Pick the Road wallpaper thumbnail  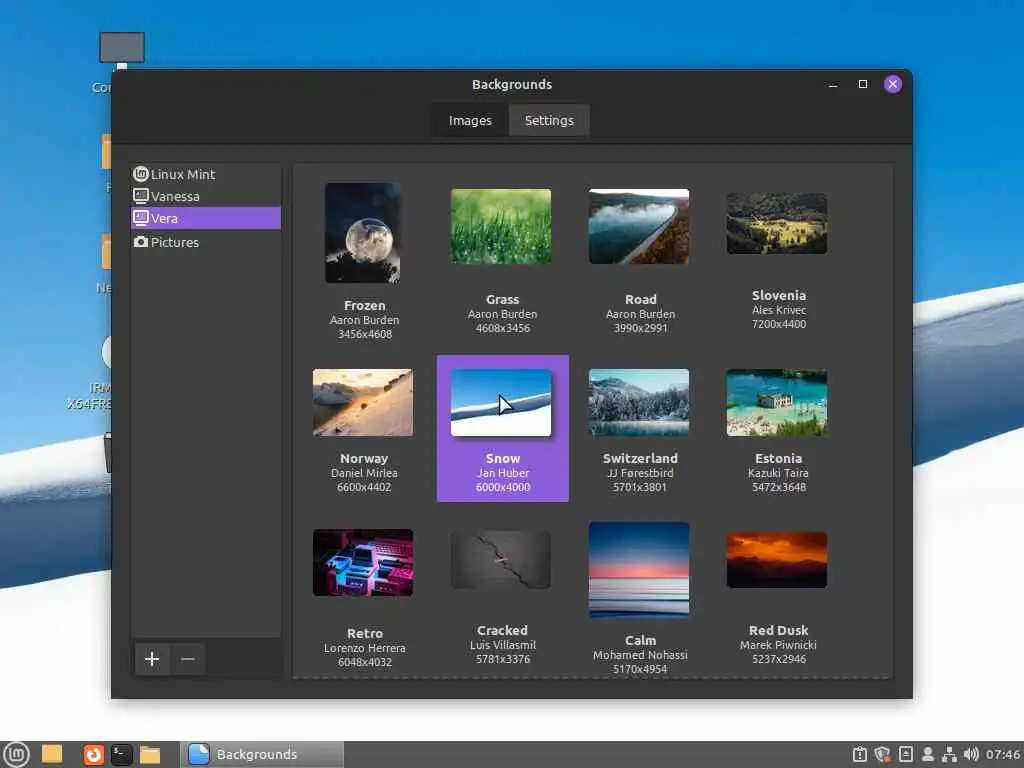pos(639,227)
